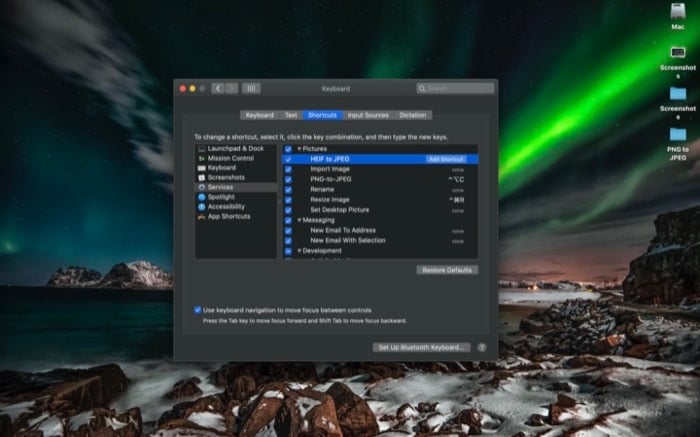Click the 'none' shortcut for Import Image

click(458, 170)
